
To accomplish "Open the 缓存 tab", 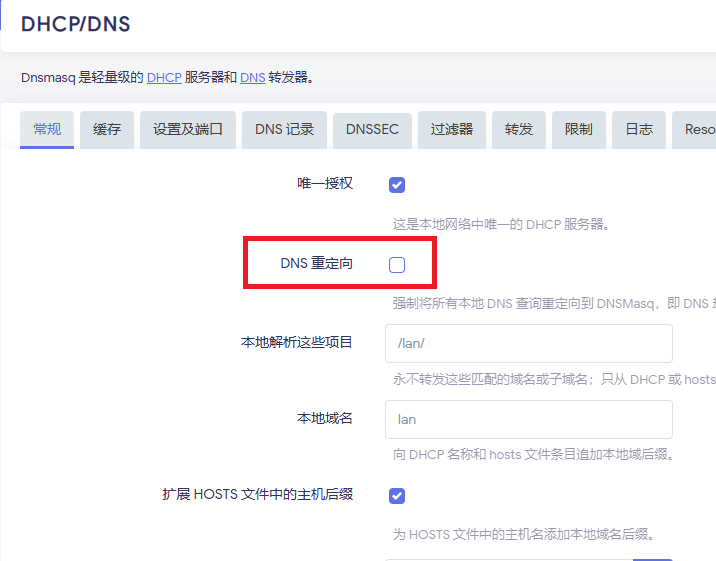I will point(107,129).
